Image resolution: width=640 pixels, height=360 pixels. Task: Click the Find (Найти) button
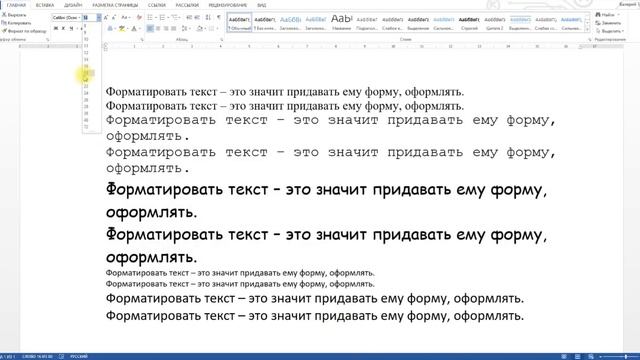pos(605,15)
